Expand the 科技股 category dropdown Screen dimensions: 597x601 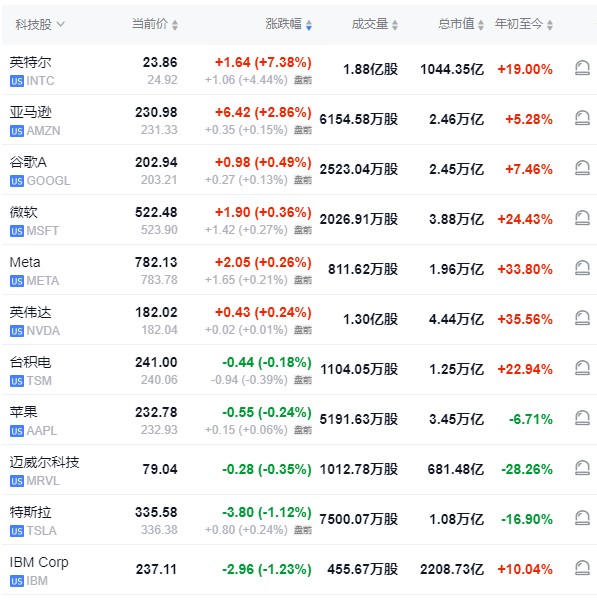pos(40,25)
